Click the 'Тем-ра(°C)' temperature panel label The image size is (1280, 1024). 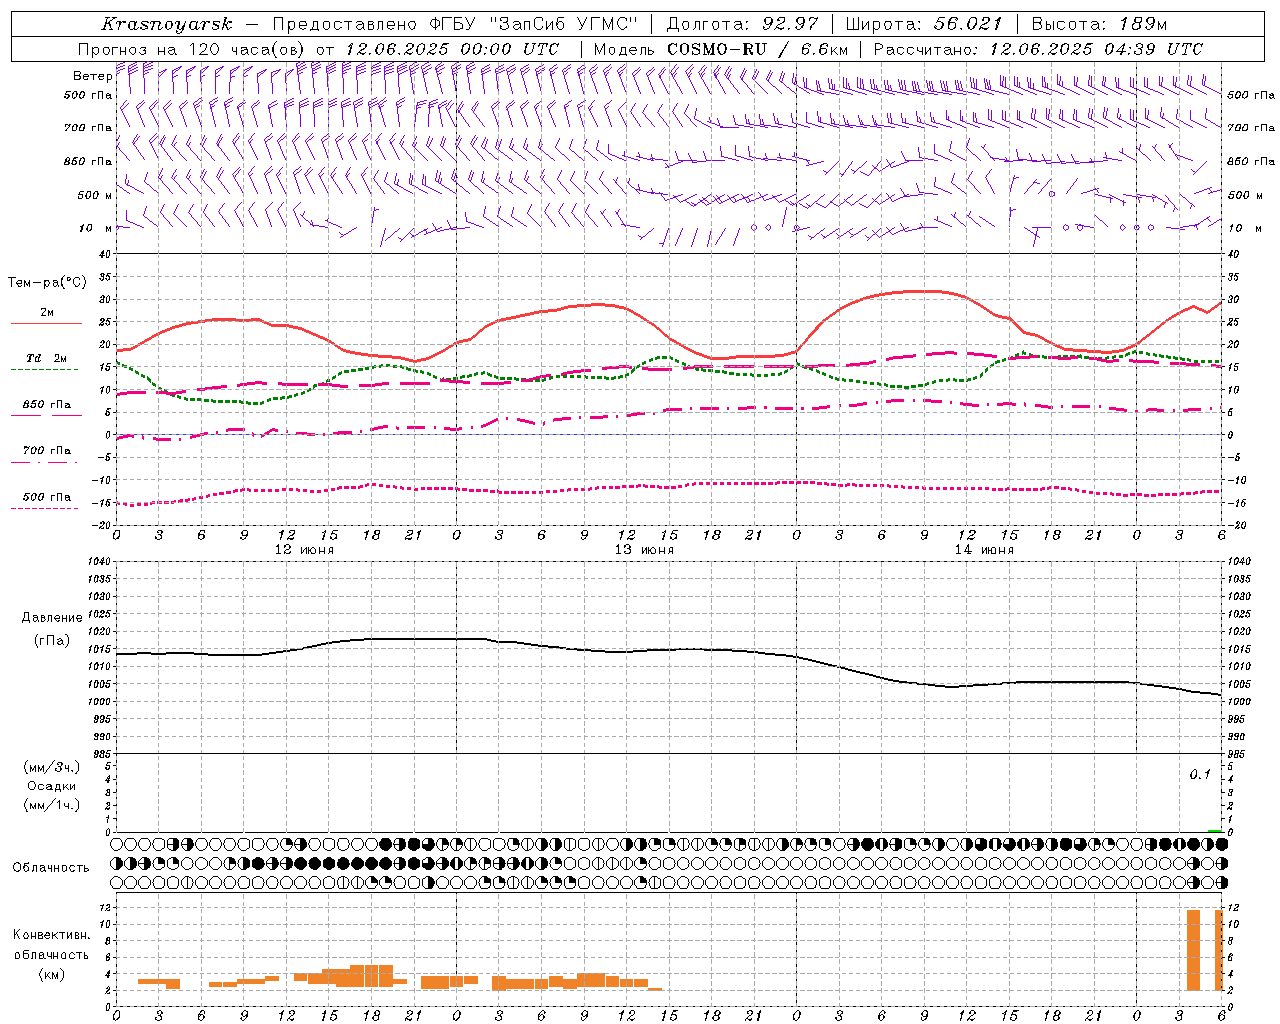[x=47, y=283]
